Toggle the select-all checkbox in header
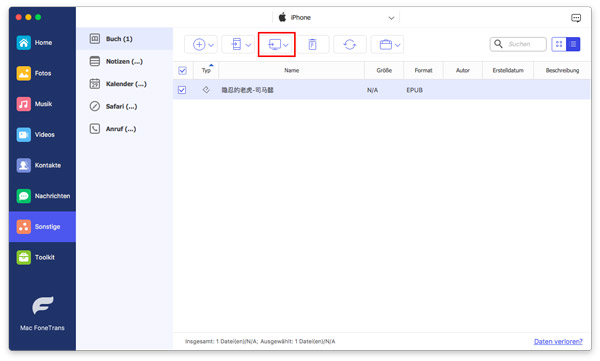The width and height of the screenshot is (600, 361). tap(183, 70)
